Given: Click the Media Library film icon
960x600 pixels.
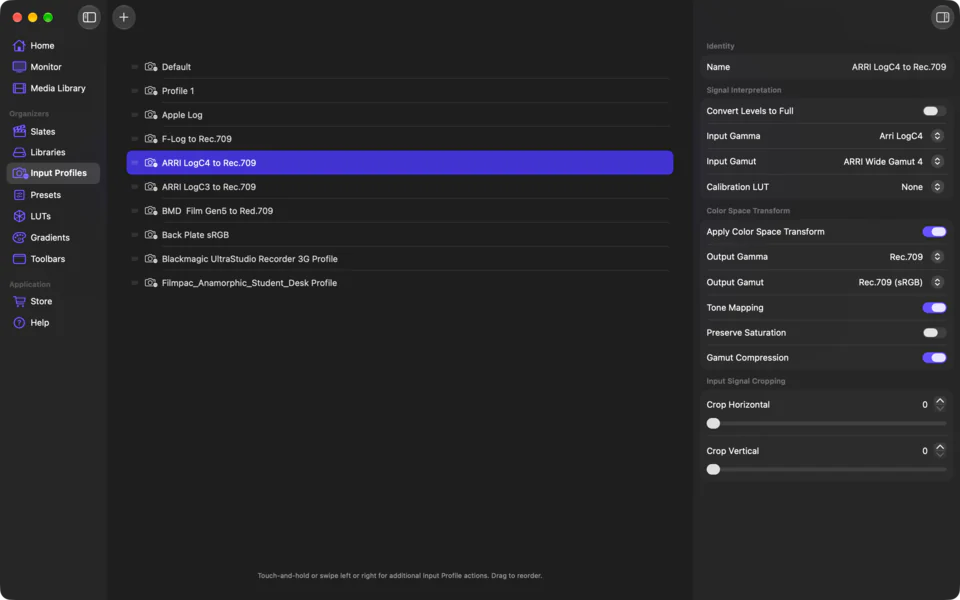Looking at the screenshot, I should click(x=20, y=88).
